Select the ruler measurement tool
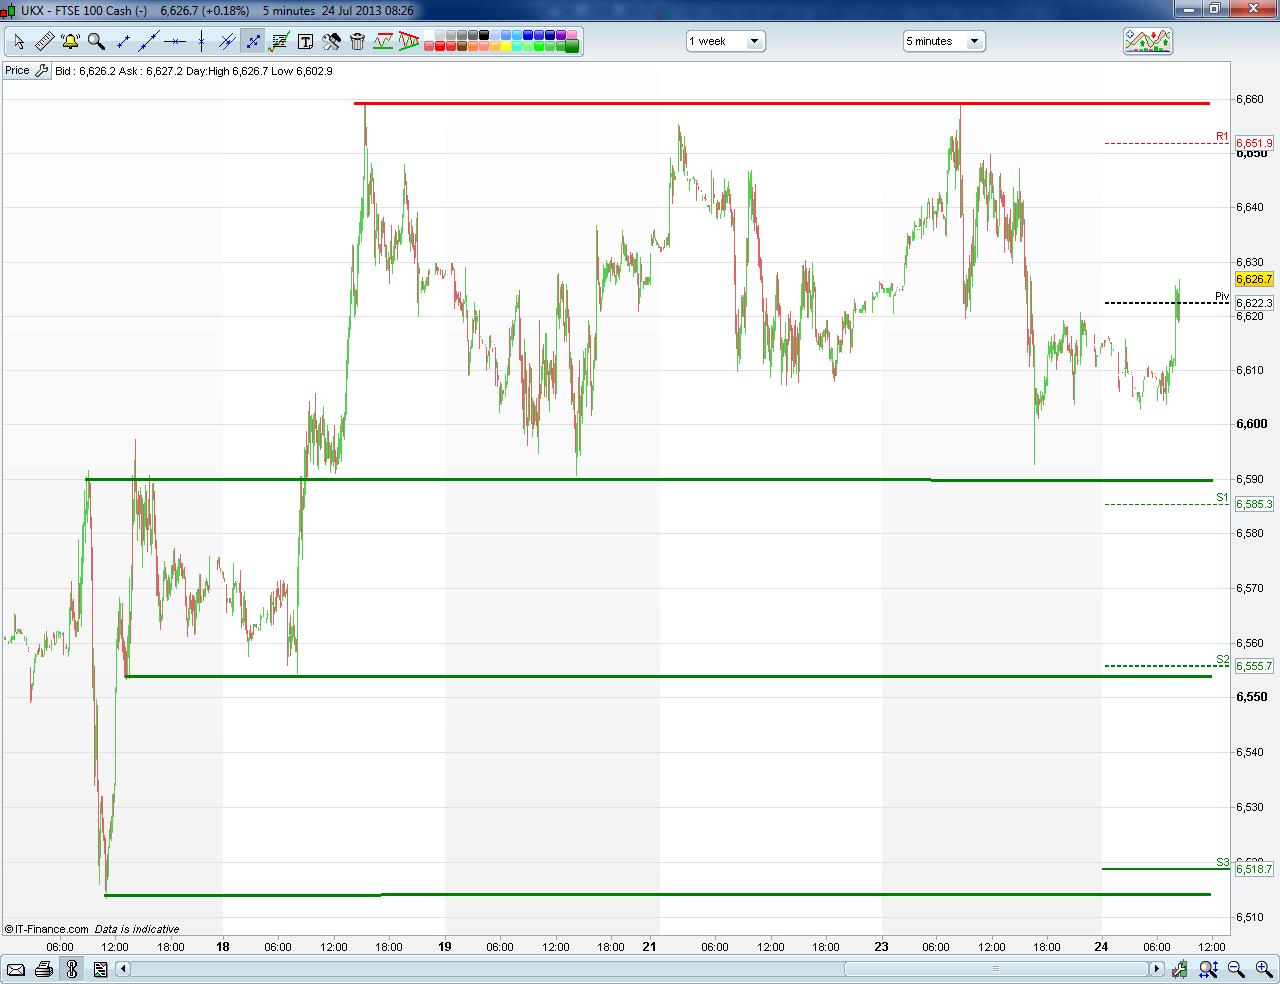This screenshot has height=984, width=1280. (x=44, y=41)
